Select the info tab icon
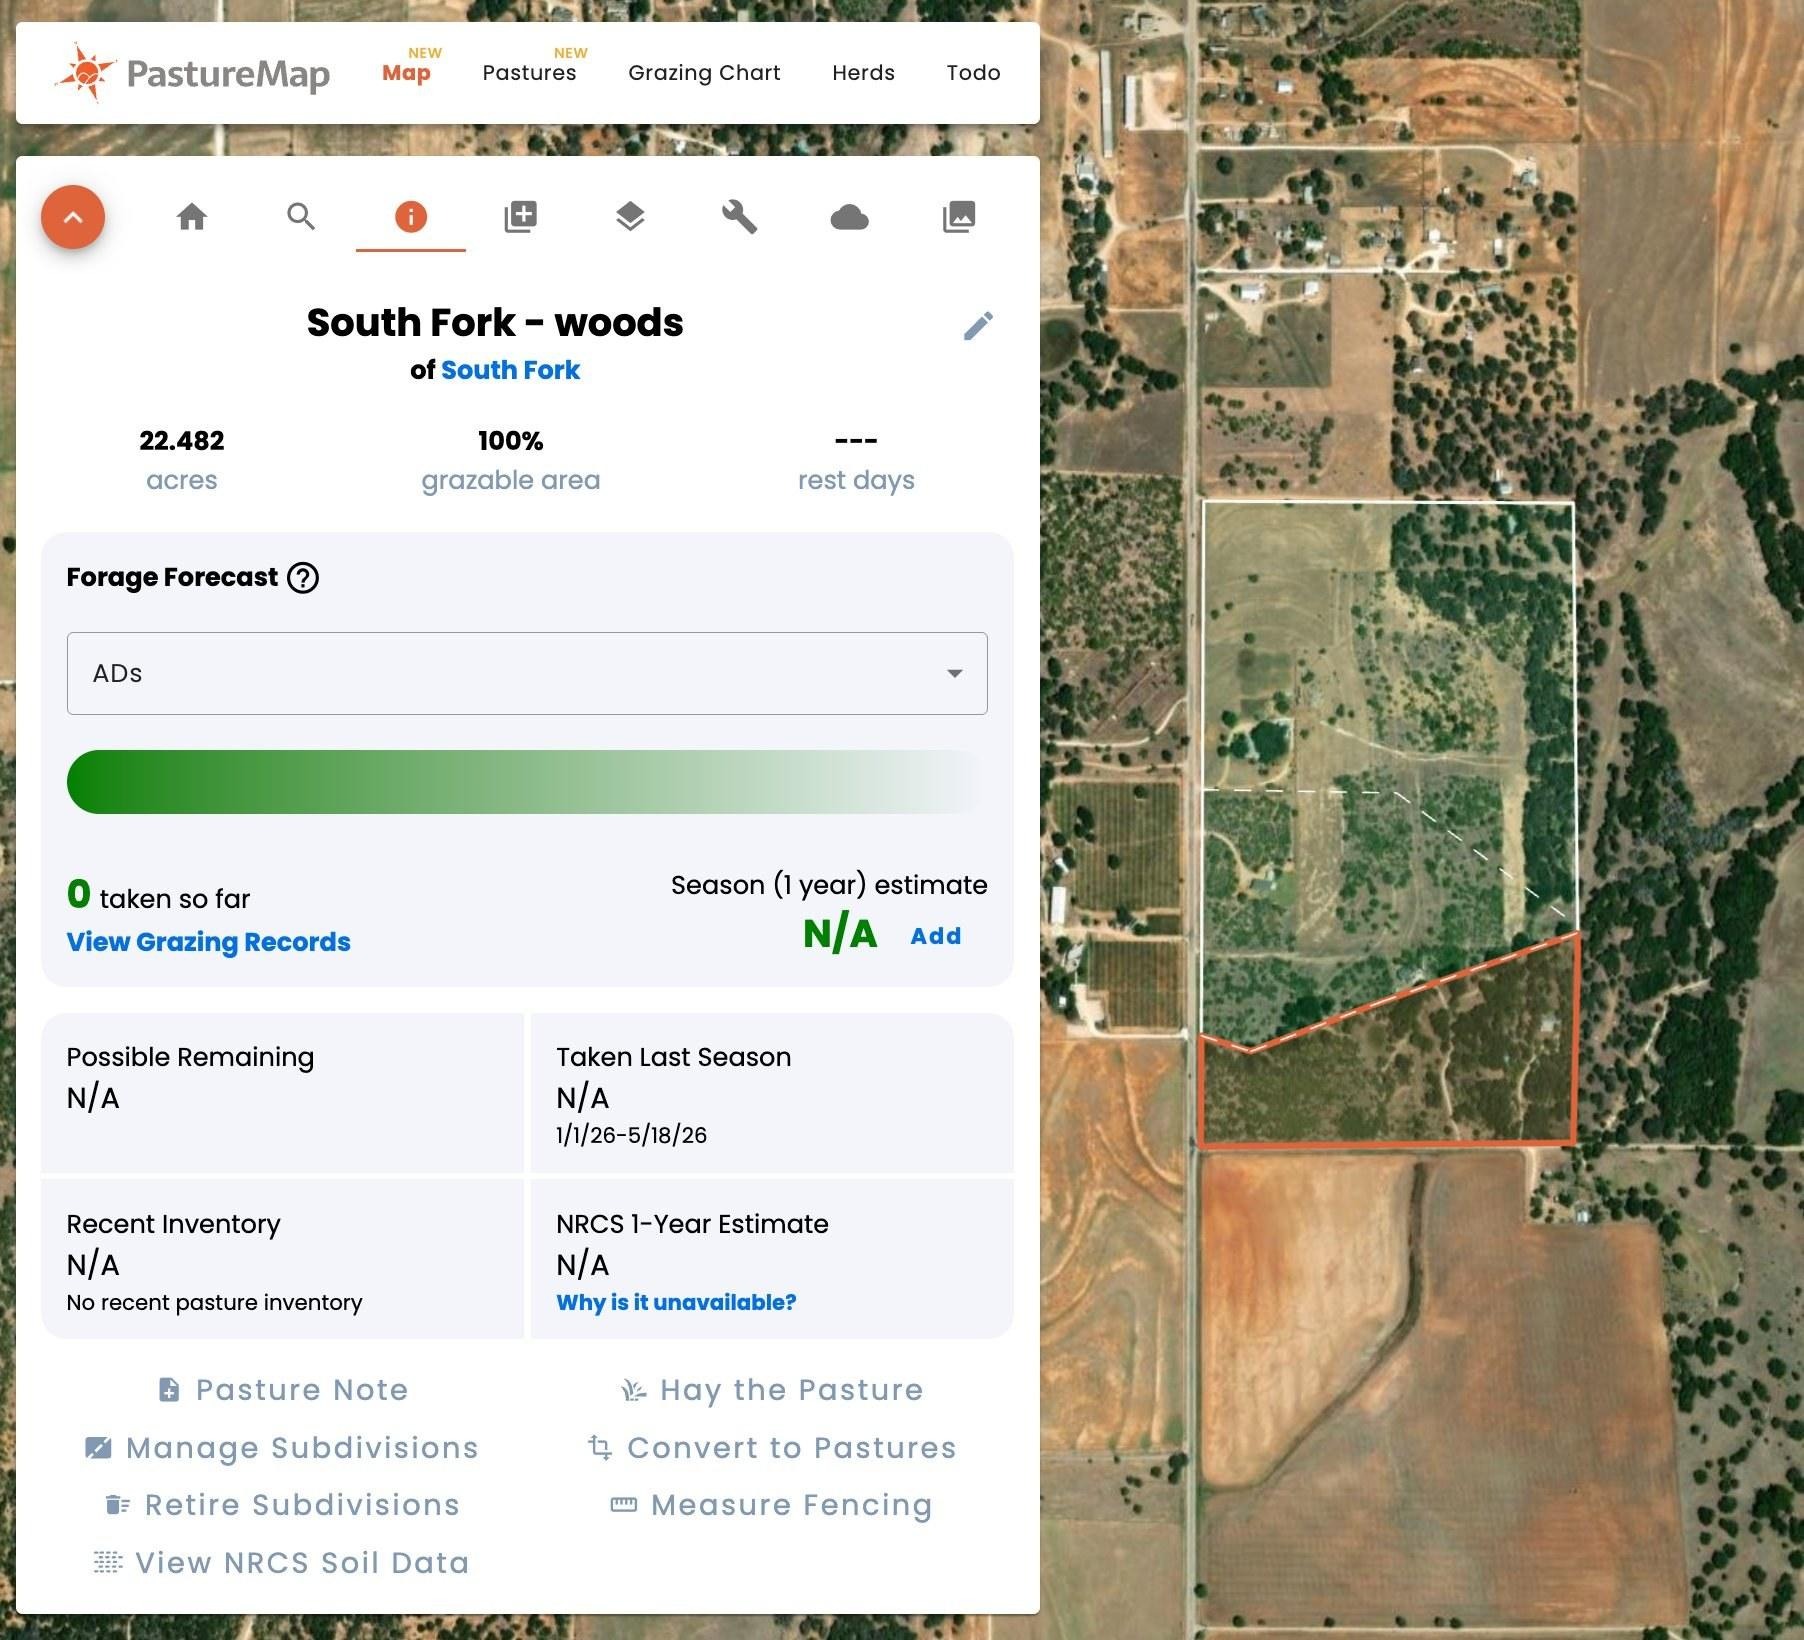1804x1640 pixels. (x=411, y=217)
